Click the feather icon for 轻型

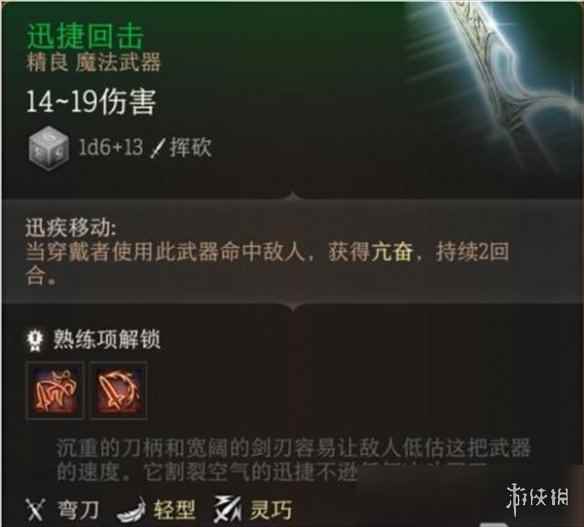pos(131,510)
